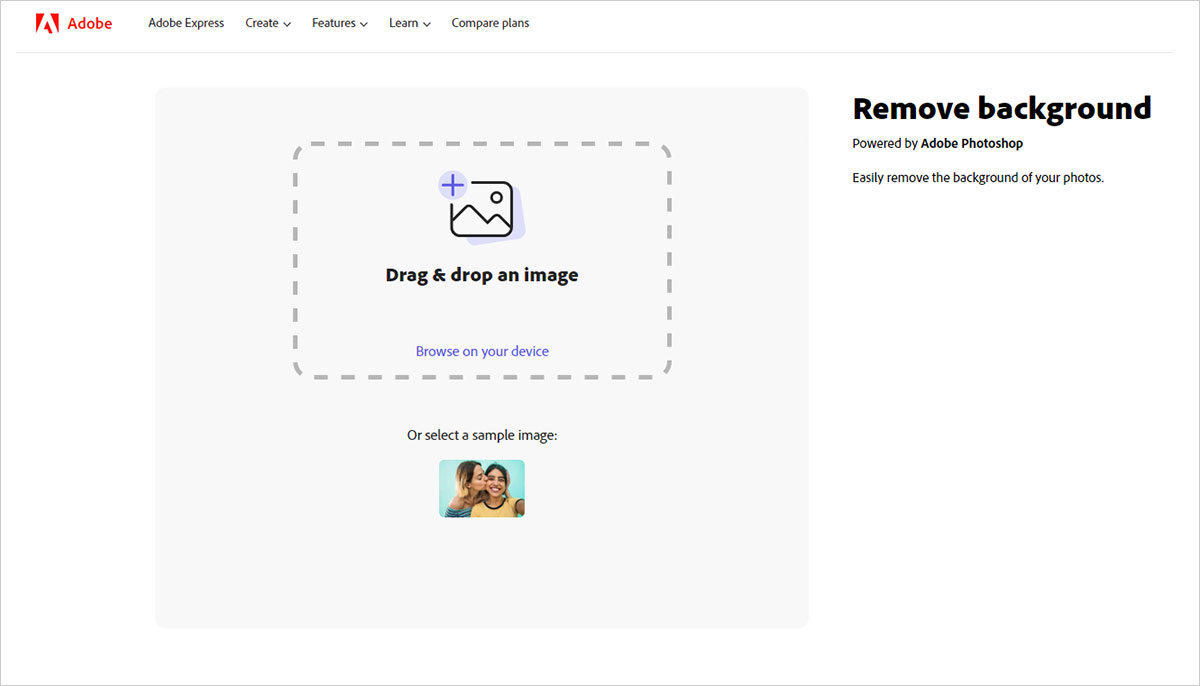Image resolution: width=1200 pixels, height=686 pixels.
Task: Expand the chevron next to Create
Action: coord(287,24)
